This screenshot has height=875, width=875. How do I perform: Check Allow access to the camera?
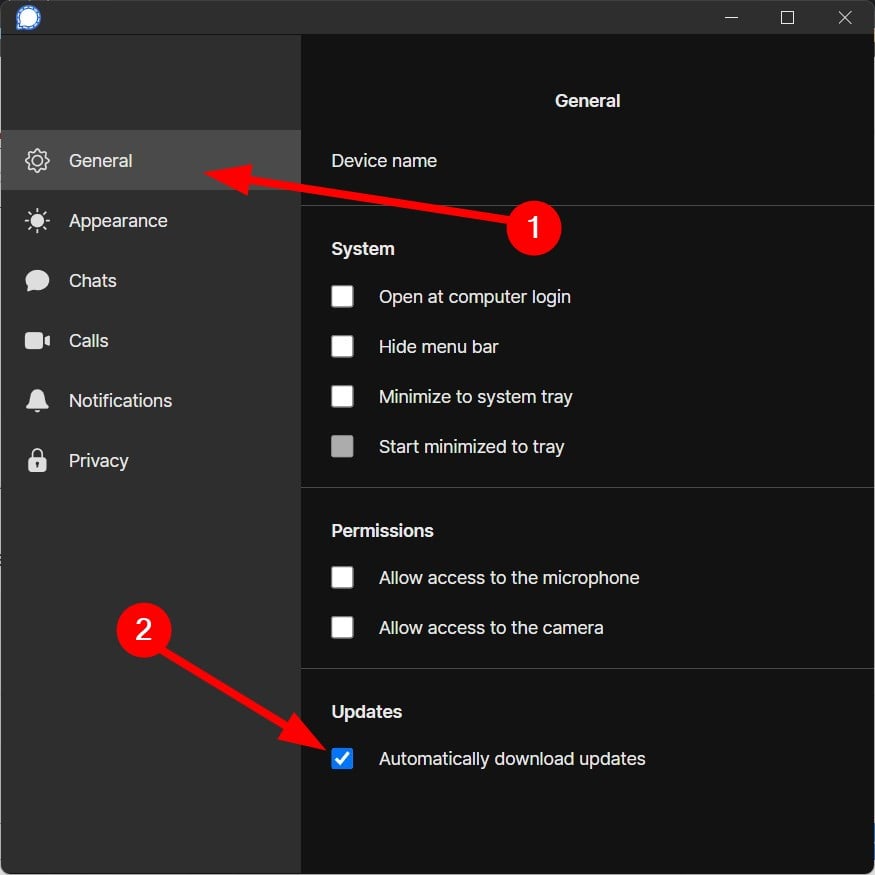coord(342,627)
